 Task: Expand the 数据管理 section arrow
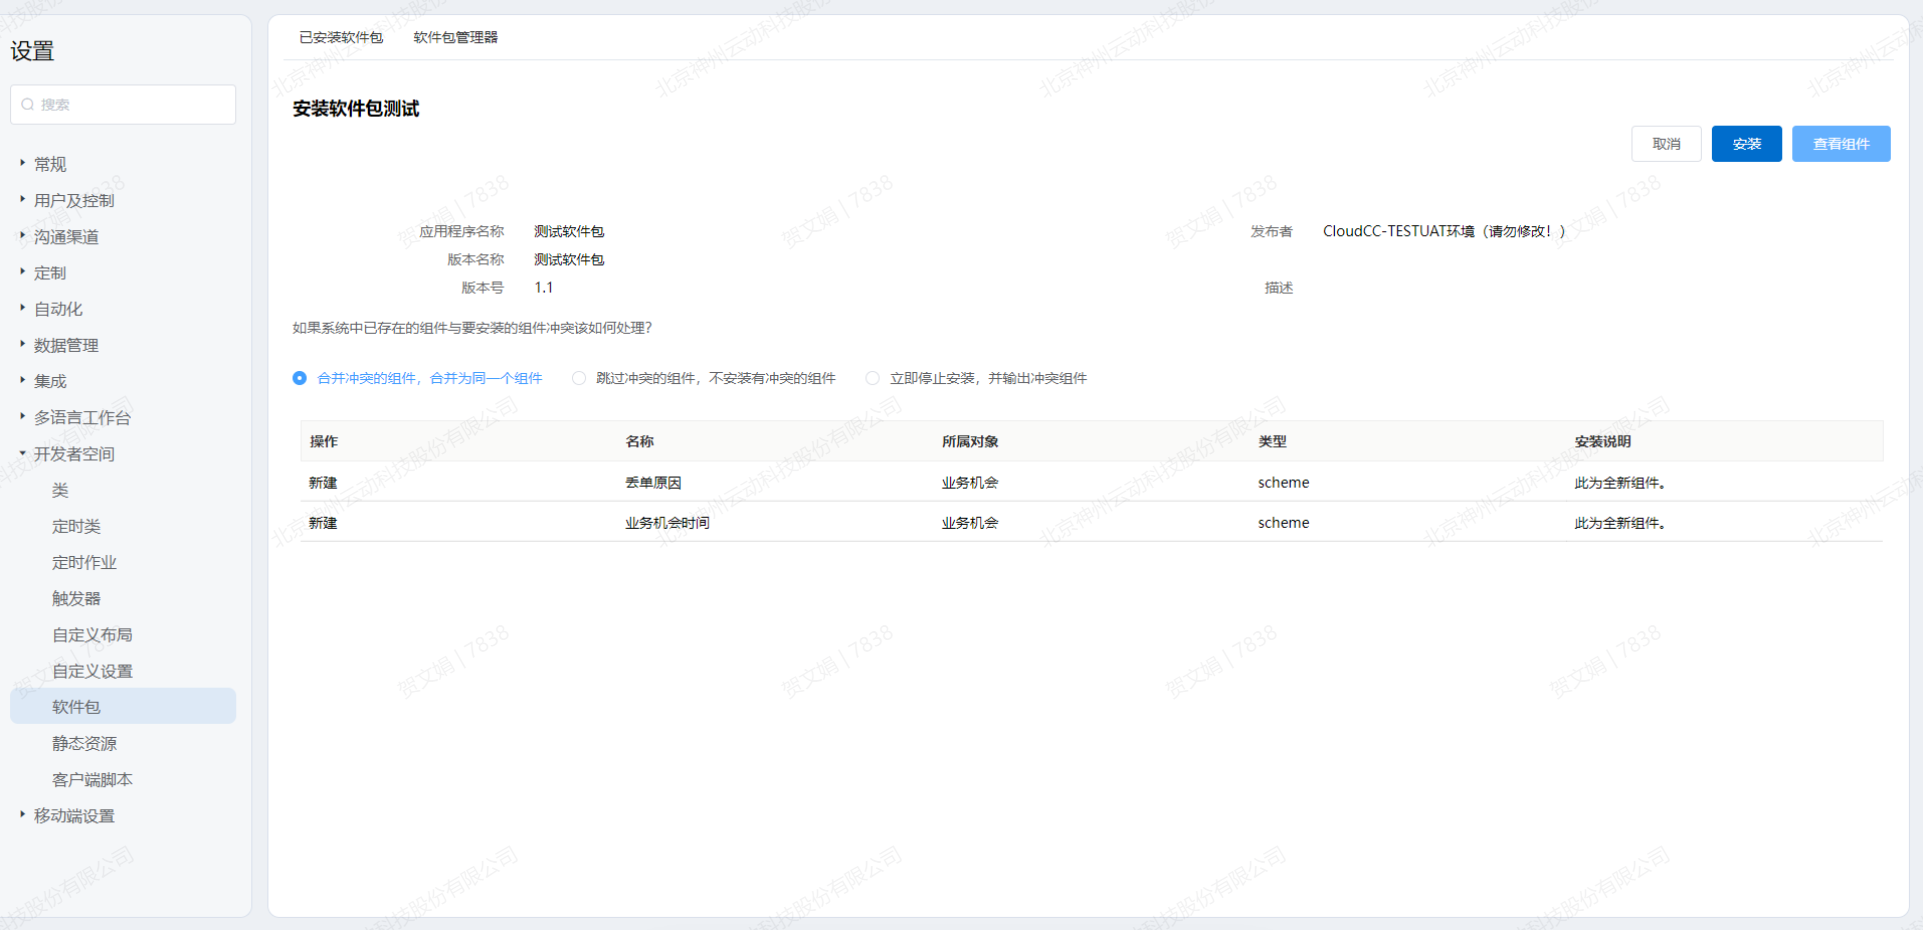[23, 344]
